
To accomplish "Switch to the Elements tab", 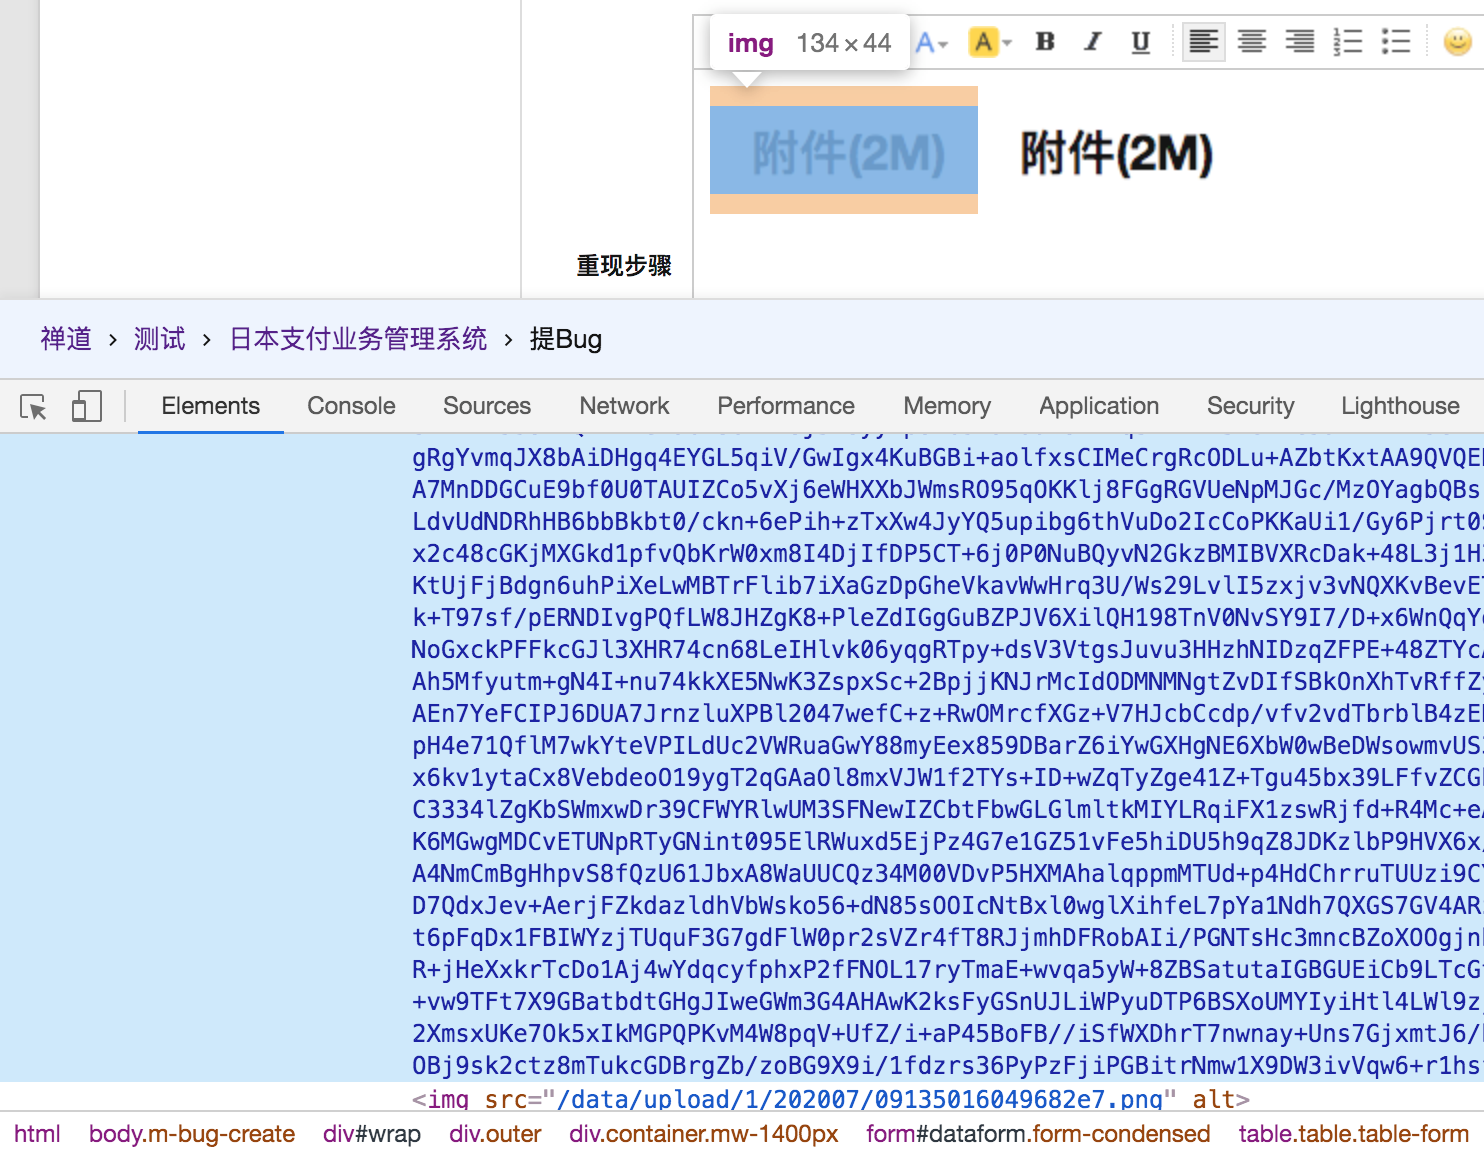I will (211, 406).
